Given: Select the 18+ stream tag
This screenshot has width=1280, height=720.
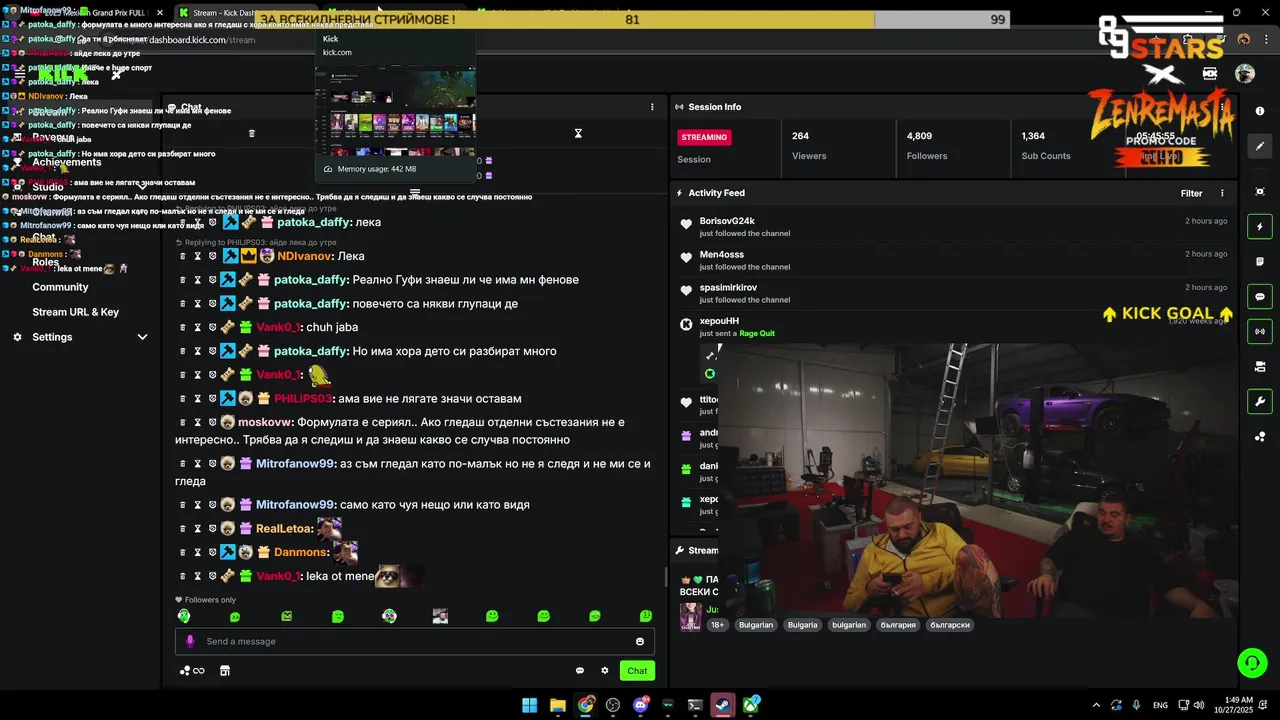Looking at the screenshot, I should [x=717, y=625].
